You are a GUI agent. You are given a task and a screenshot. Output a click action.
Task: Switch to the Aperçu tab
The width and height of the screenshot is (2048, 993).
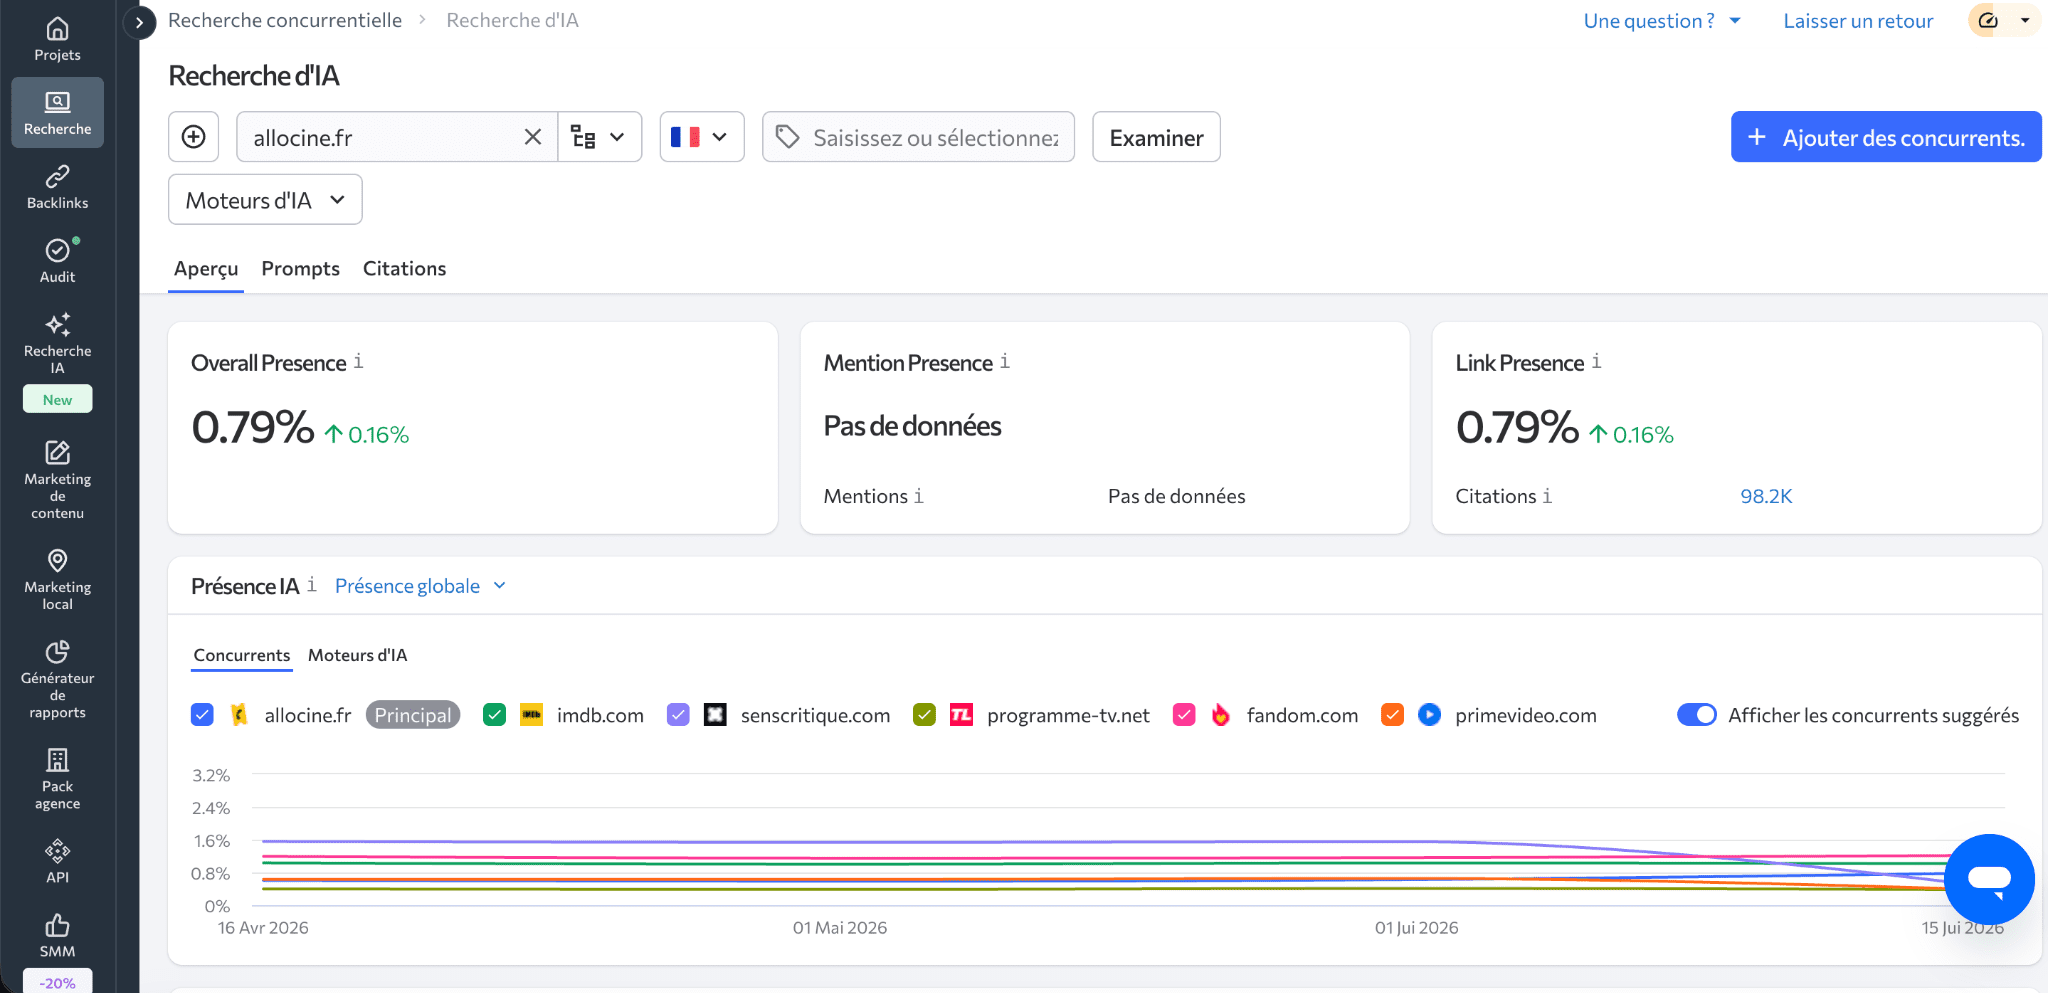click(206, 268)
